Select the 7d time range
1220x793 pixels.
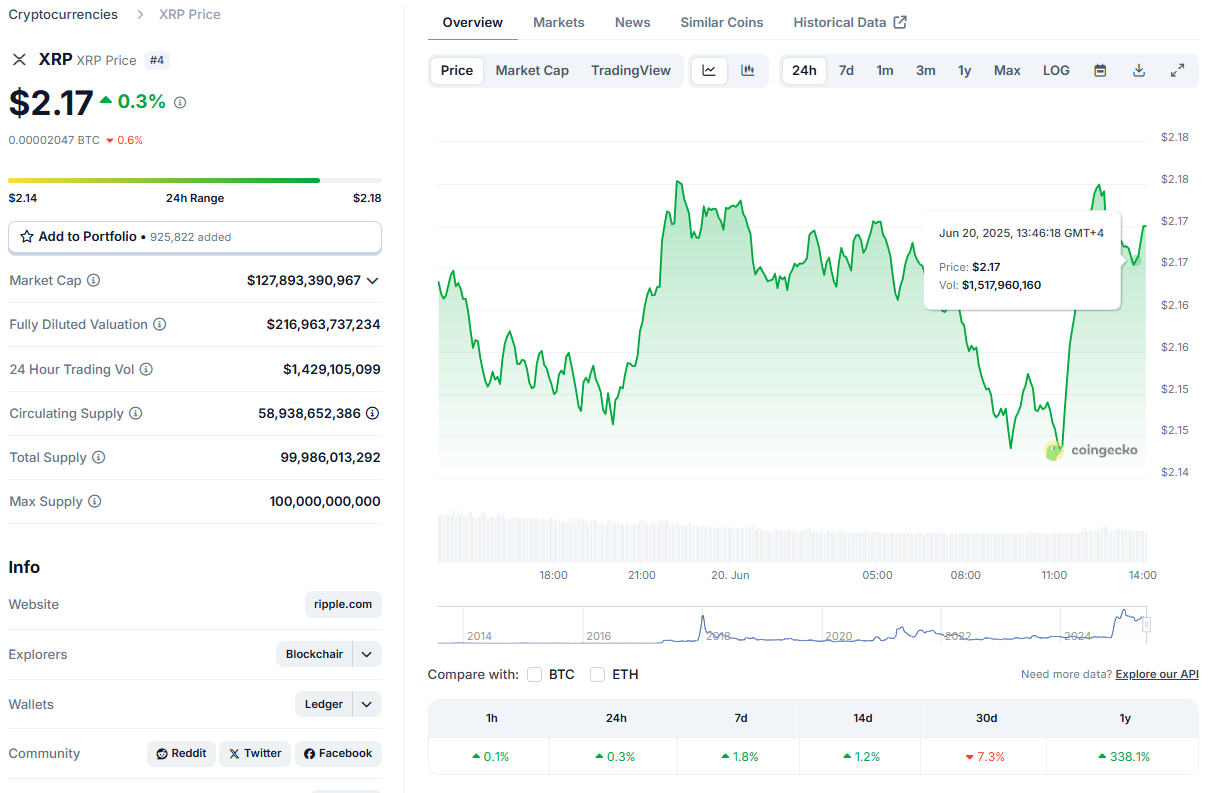pos(846,70)
